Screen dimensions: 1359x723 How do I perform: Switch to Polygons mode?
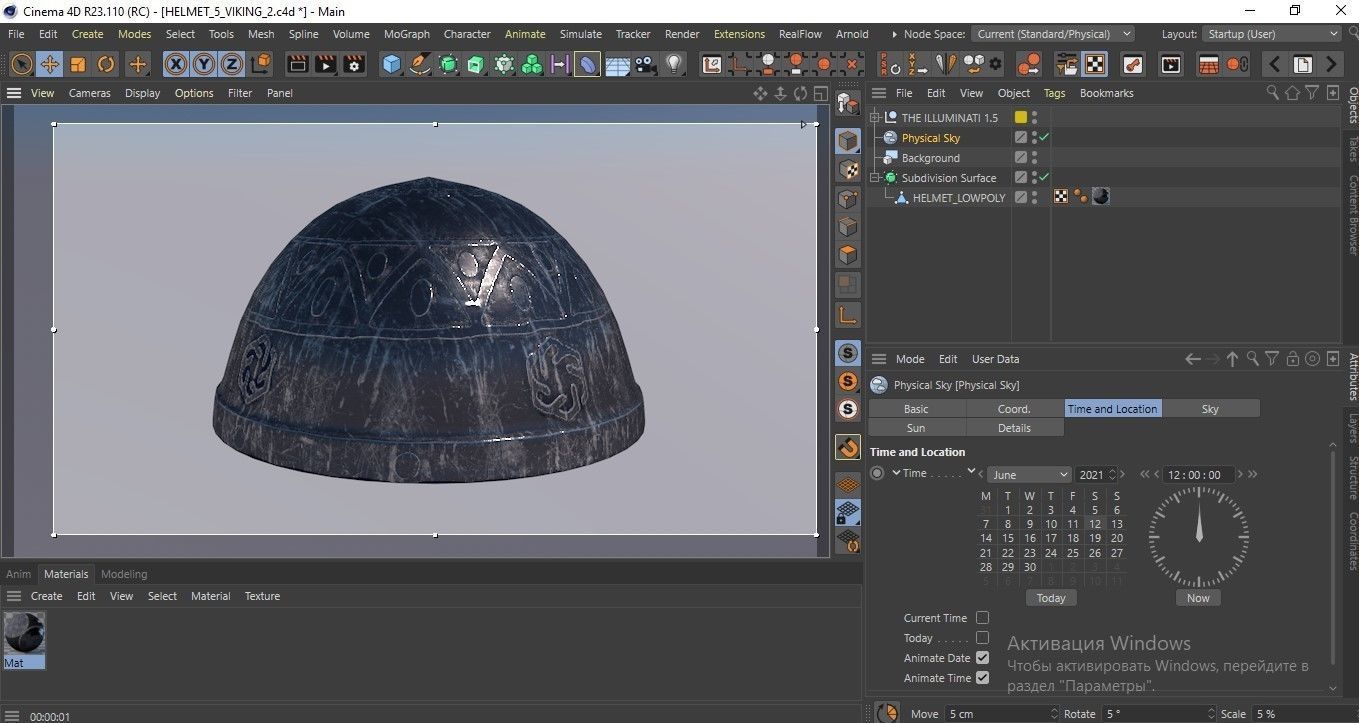click(x=848, y=254)
